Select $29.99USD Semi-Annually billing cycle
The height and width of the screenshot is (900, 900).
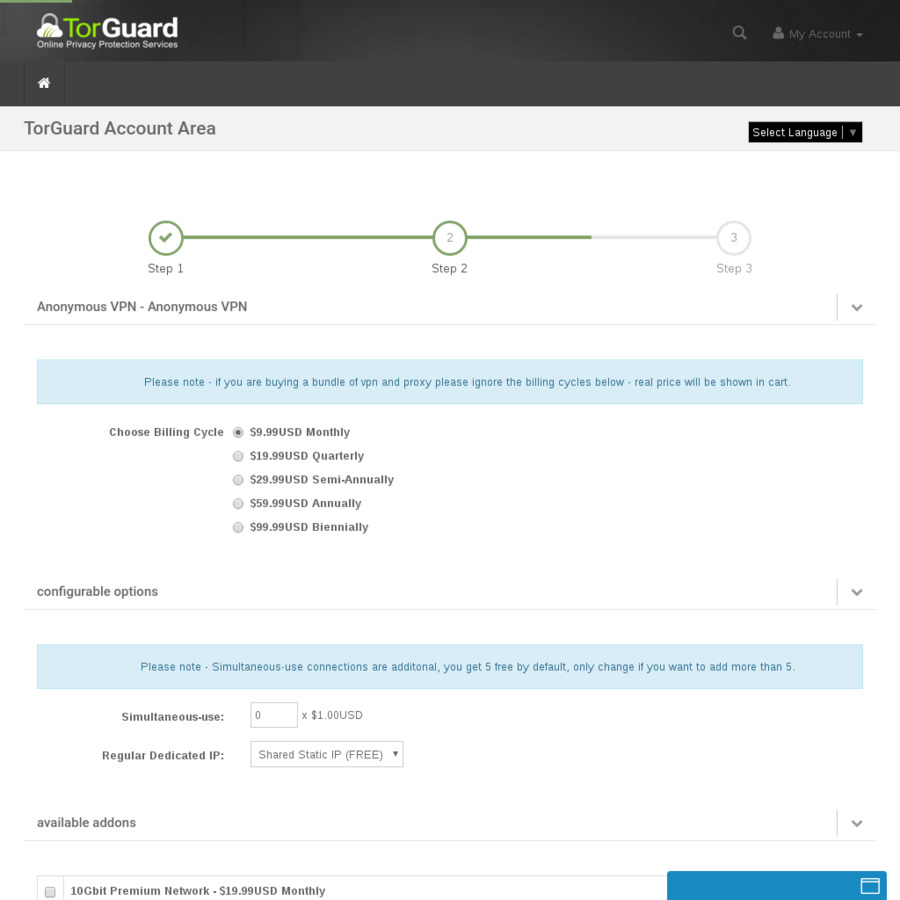tap(238, 480)
